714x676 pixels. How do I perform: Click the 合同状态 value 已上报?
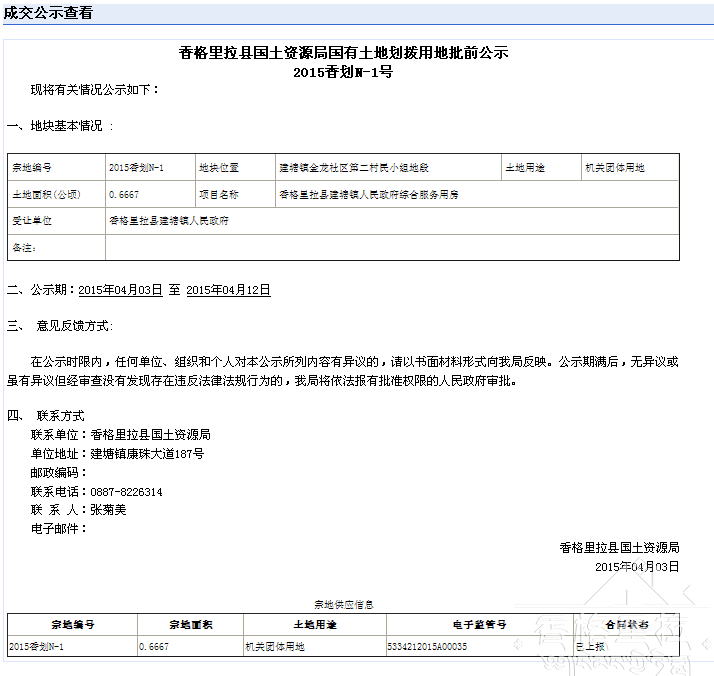click(x=591, y=647)
